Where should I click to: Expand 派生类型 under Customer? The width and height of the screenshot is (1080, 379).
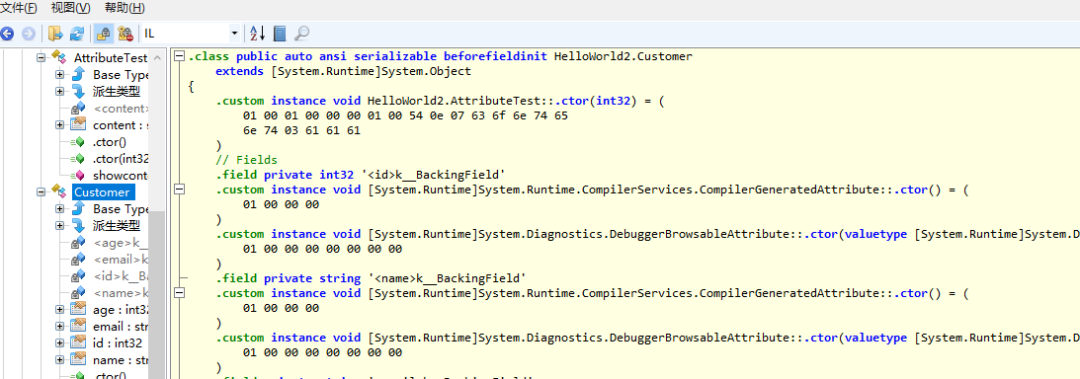(x=60, y=225)
